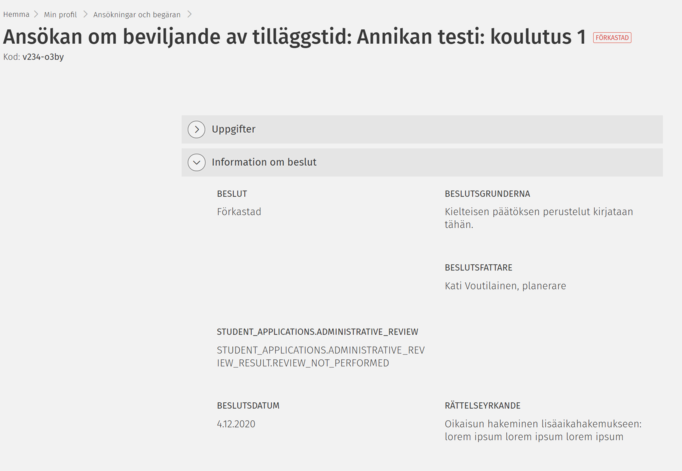Click decision value Förkastad under Beslut
Viewport: 682px width, 471px height.
[239, 212]
